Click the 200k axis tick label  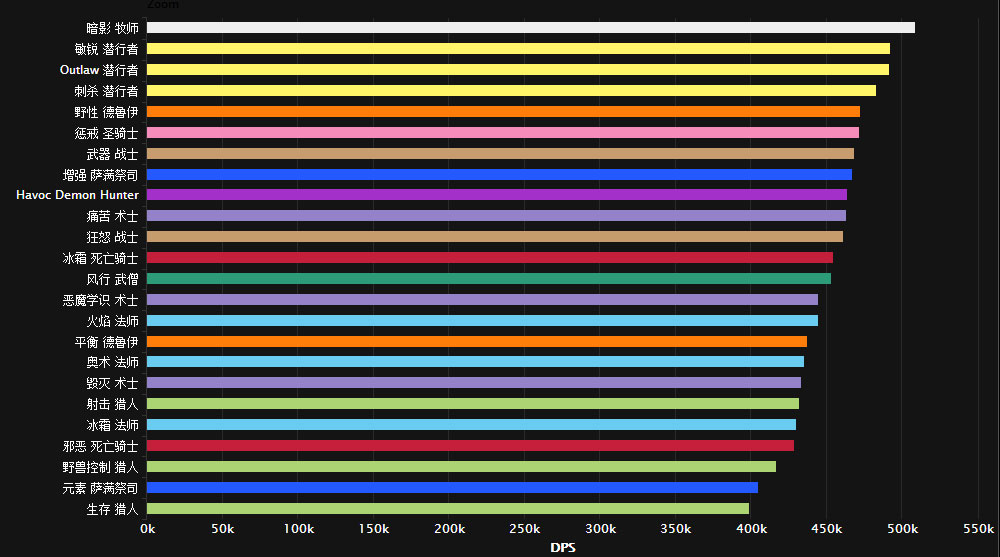coord(450,529)
